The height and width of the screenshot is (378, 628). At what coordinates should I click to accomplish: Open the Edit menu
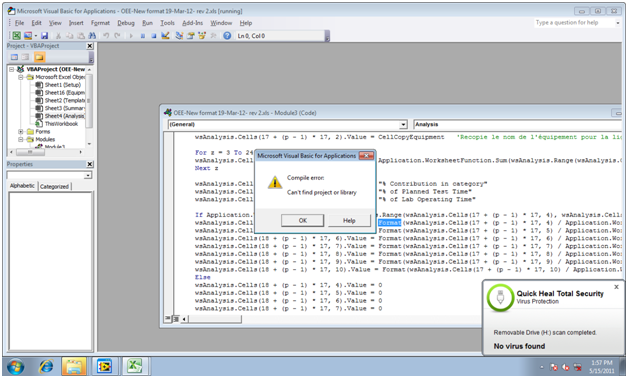[x=36, y=23]
